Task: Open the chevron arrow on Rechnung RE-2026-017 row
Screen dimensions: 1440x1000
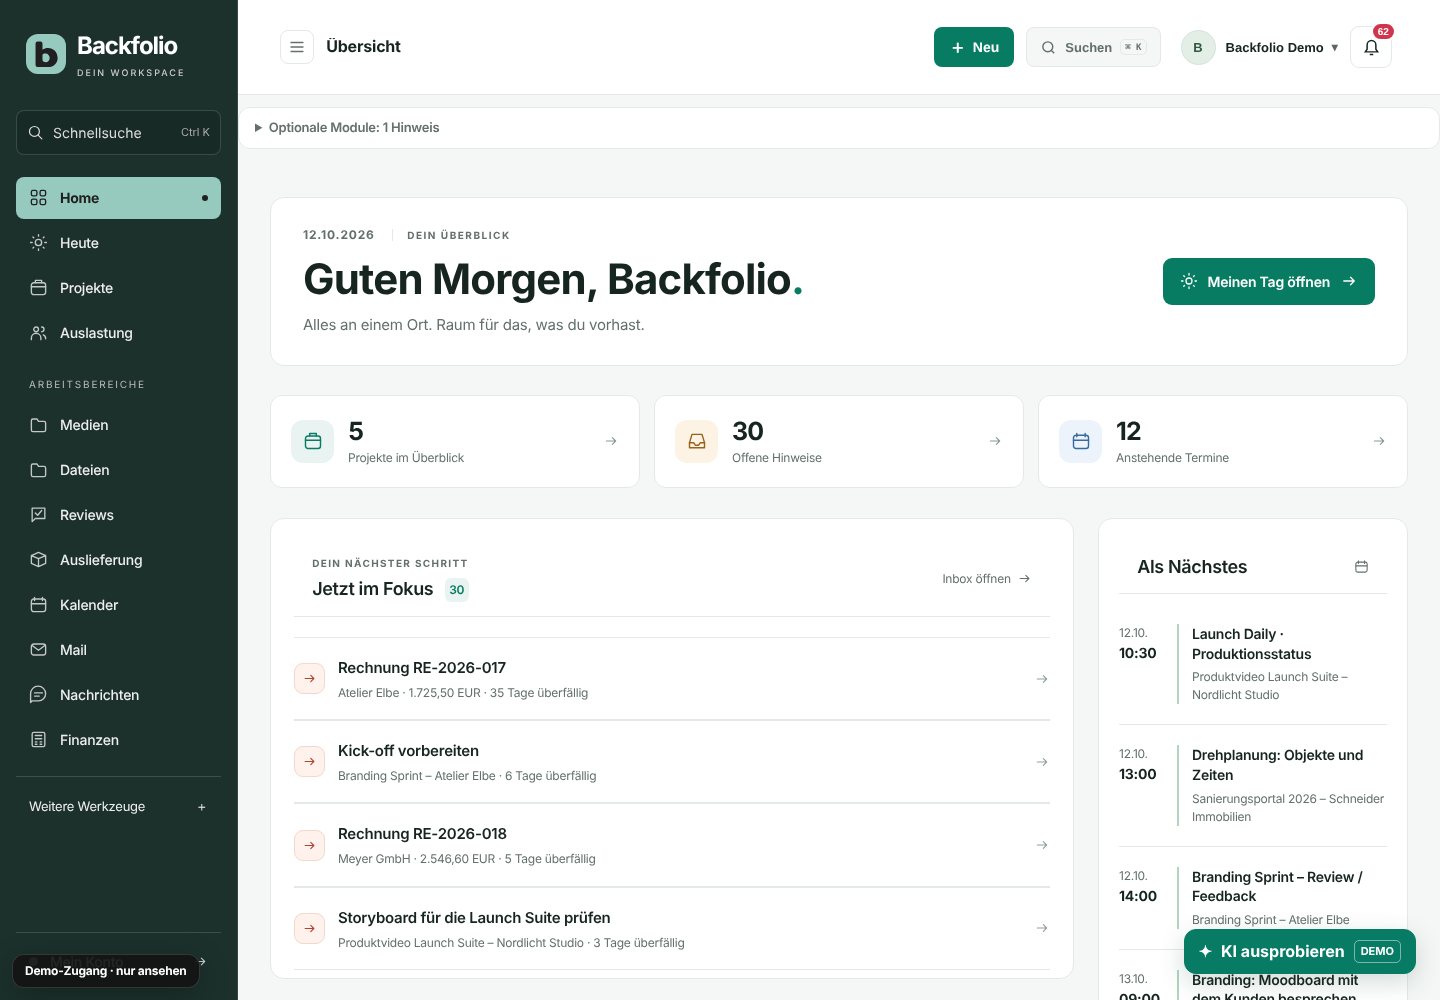Action: pyautogui.click(x=1042, y=679)
